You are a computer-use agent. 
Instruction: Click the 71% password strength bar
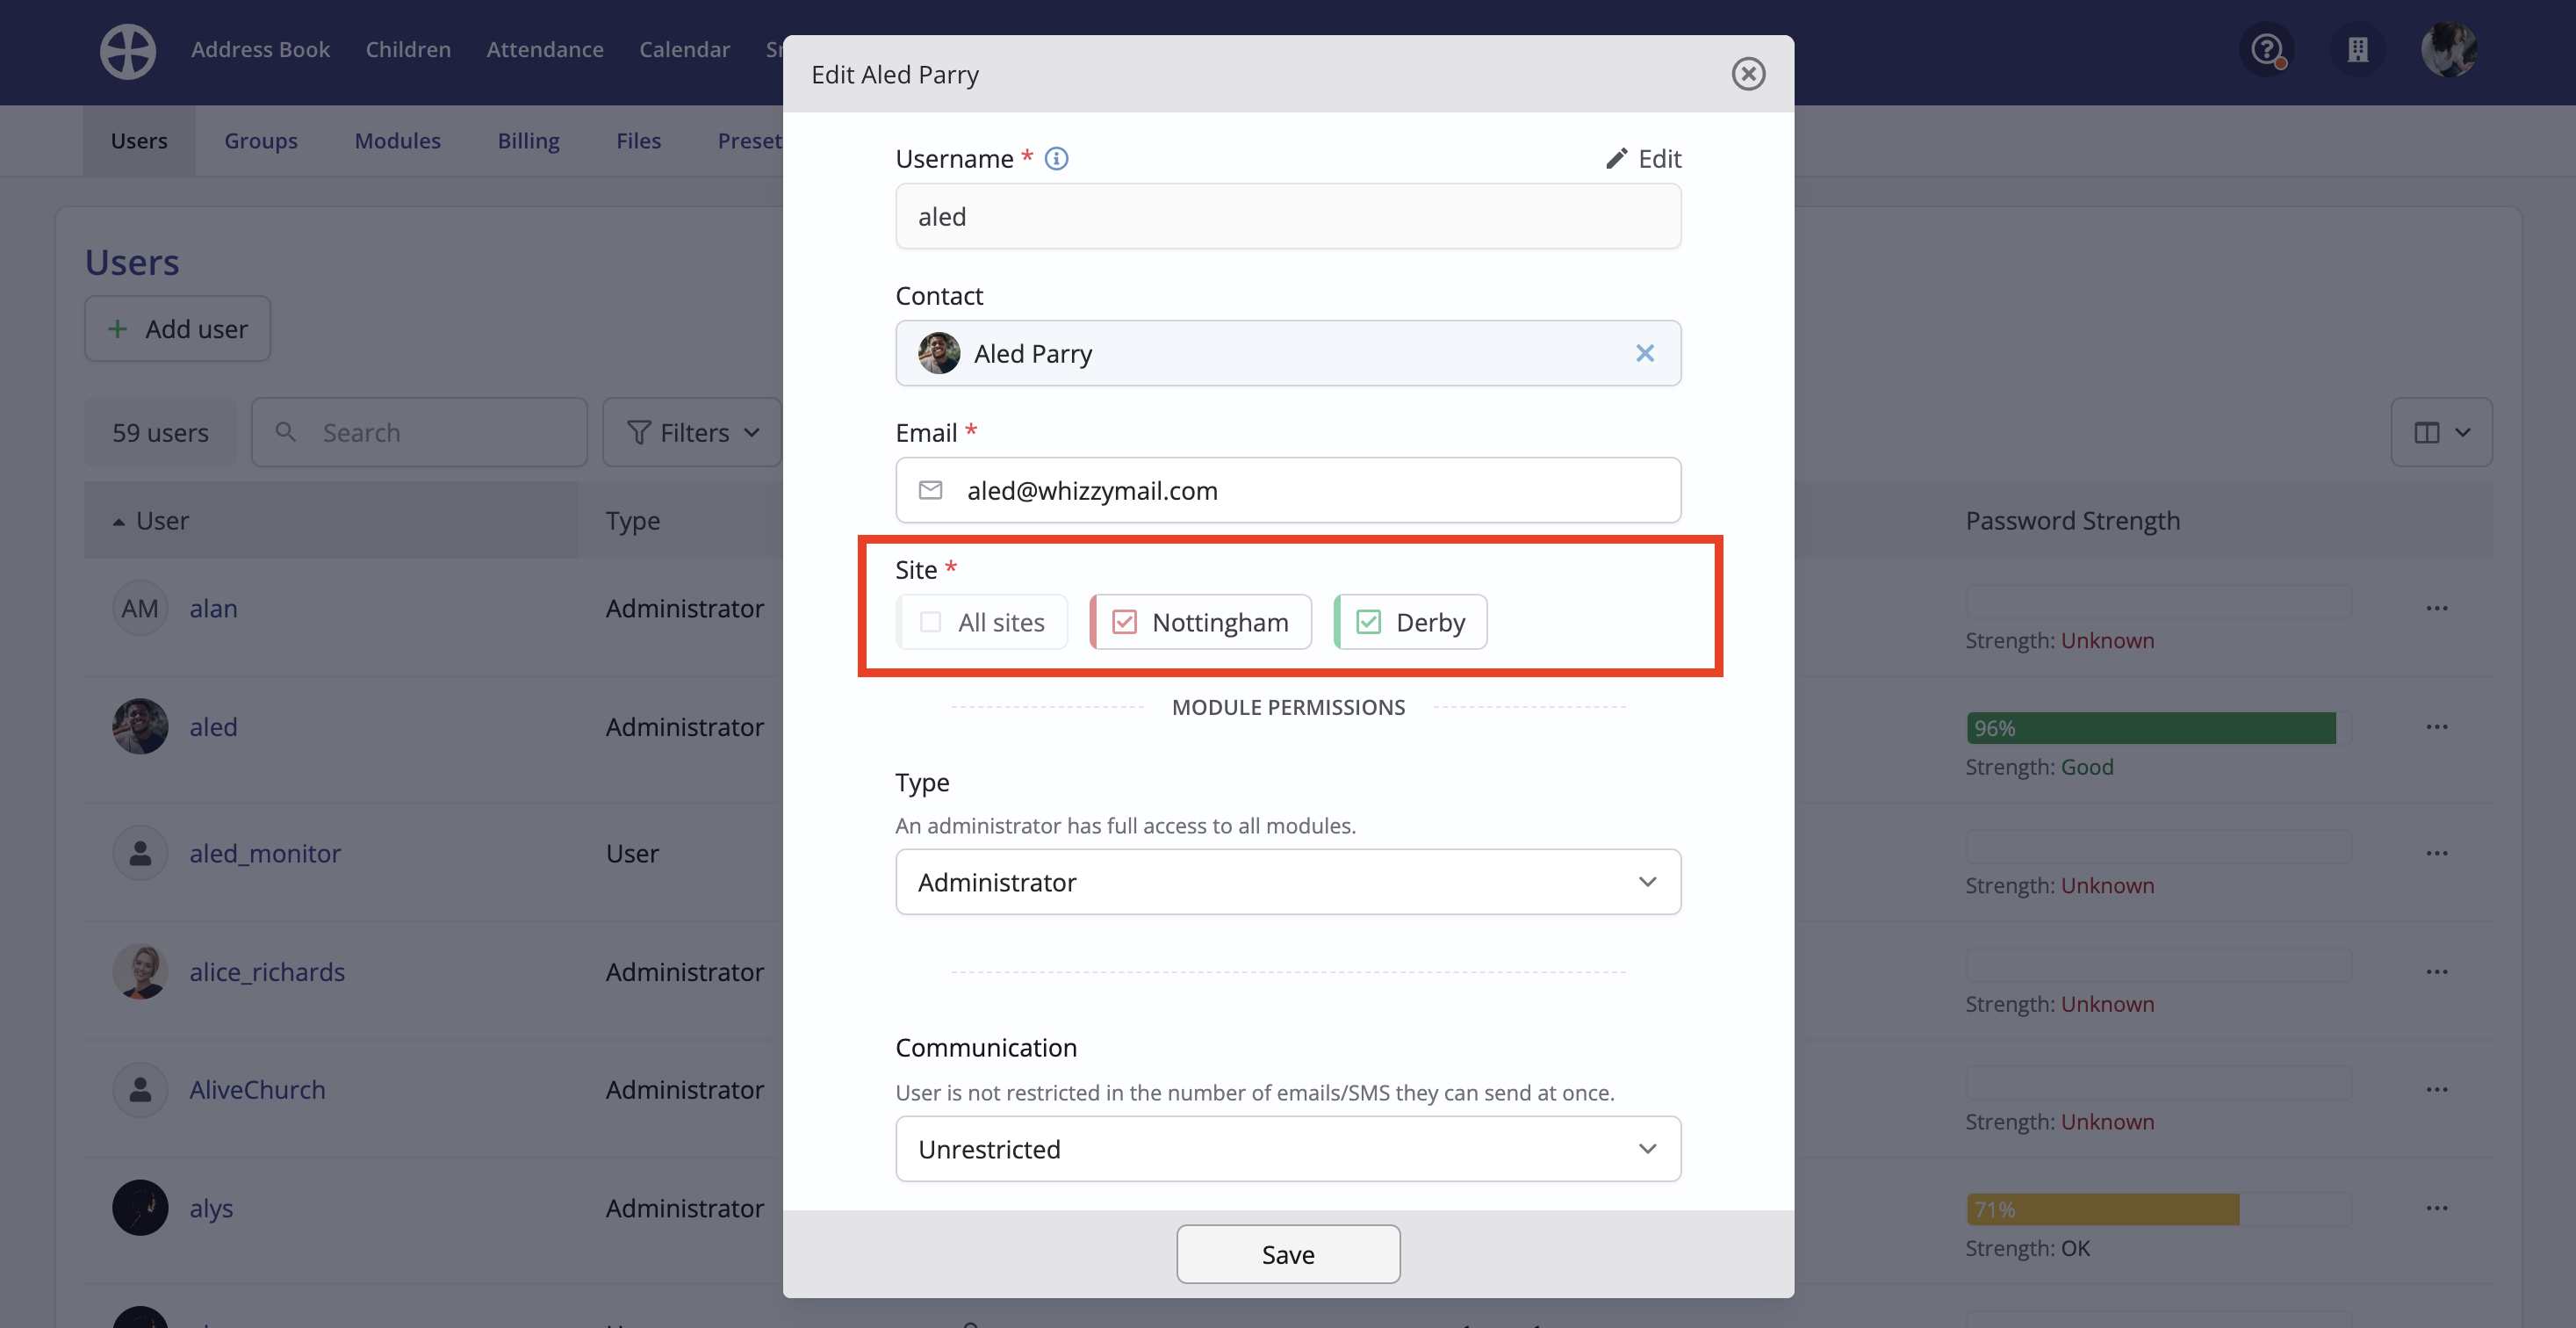(2159, 1209)
